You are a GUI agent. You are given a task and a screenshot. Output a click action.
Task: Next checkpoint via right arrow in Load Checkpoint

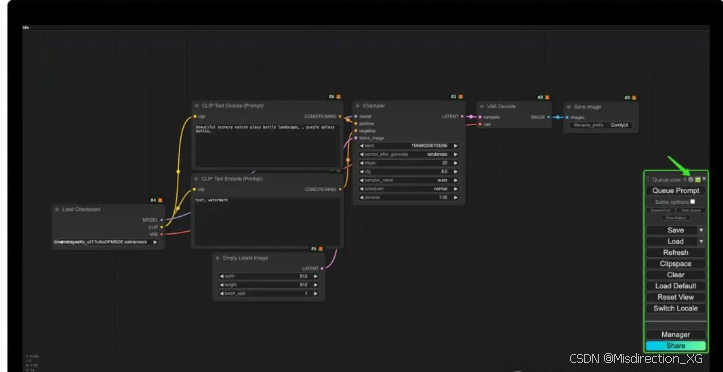click(x=155, y=242)
